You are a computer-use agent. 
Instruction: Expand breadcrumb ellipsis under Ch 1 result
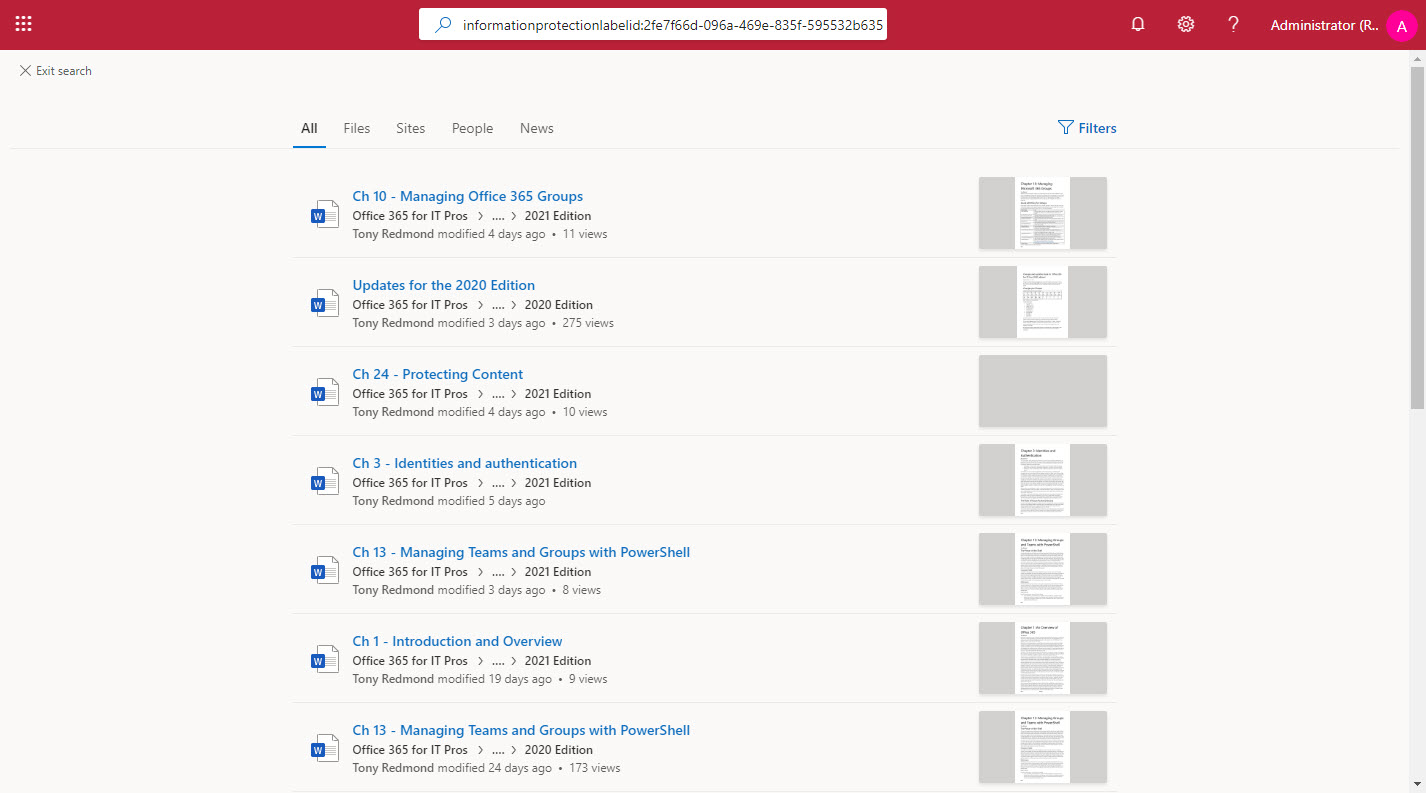pyautogui.click(x=498, y=661)
